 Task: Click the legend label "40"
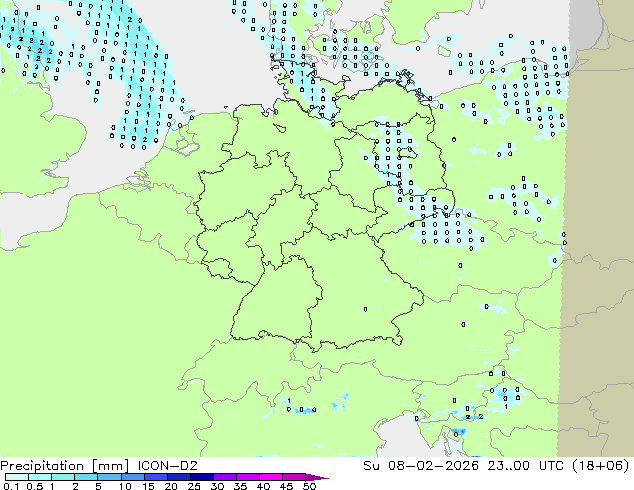point(263,486)
